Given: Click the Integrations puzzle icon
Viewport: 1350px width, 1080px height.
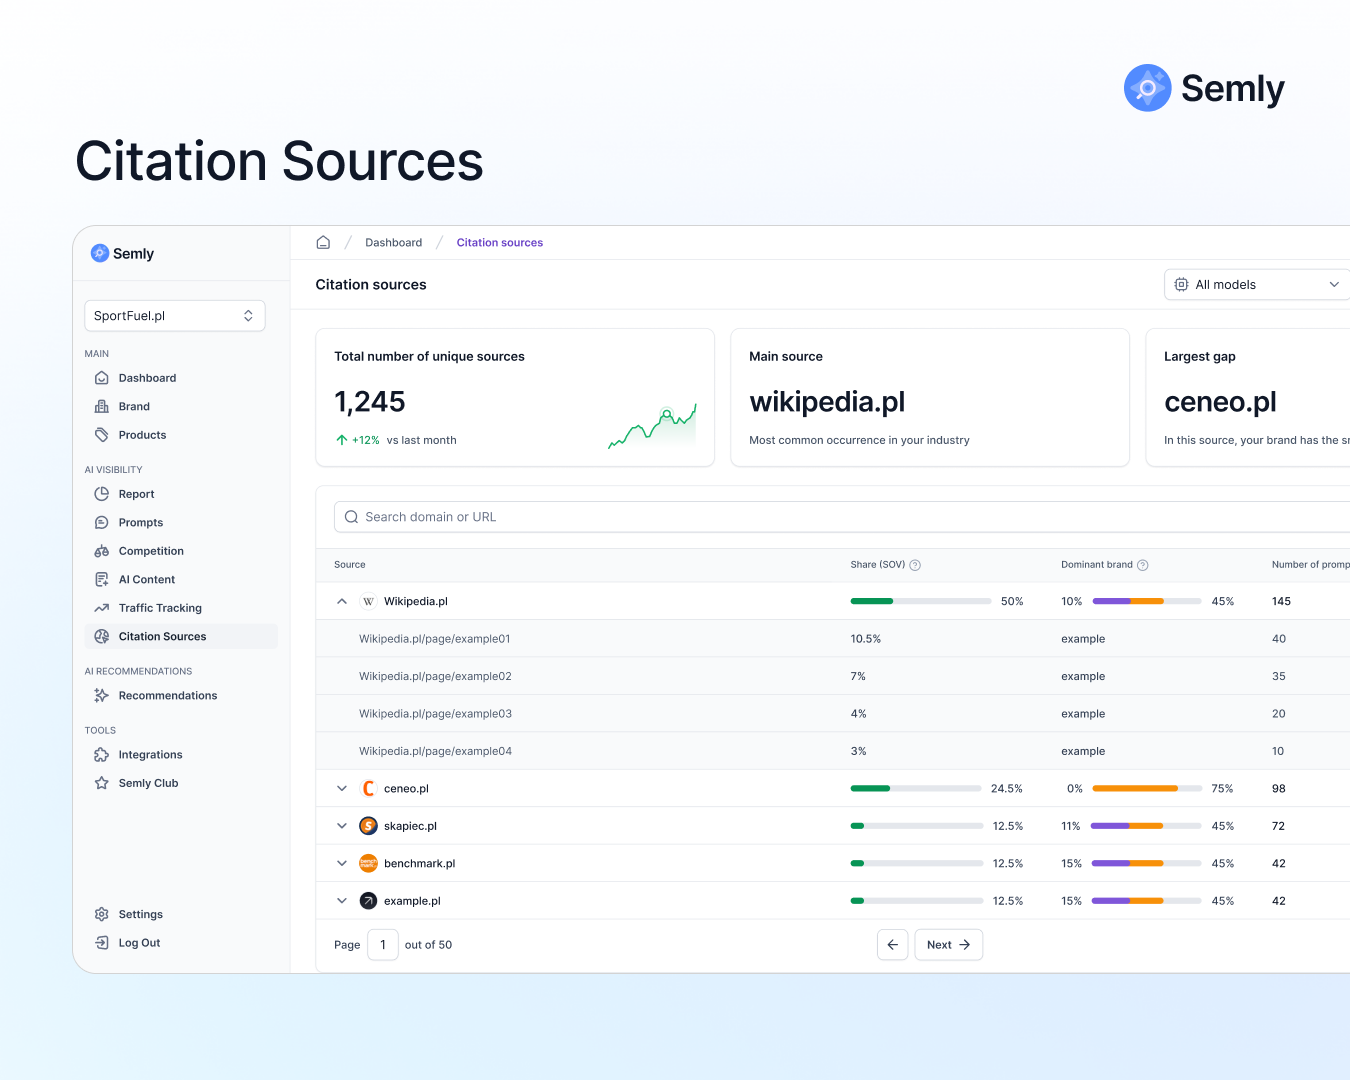Looking at the screenshot, I should (101, 755).
